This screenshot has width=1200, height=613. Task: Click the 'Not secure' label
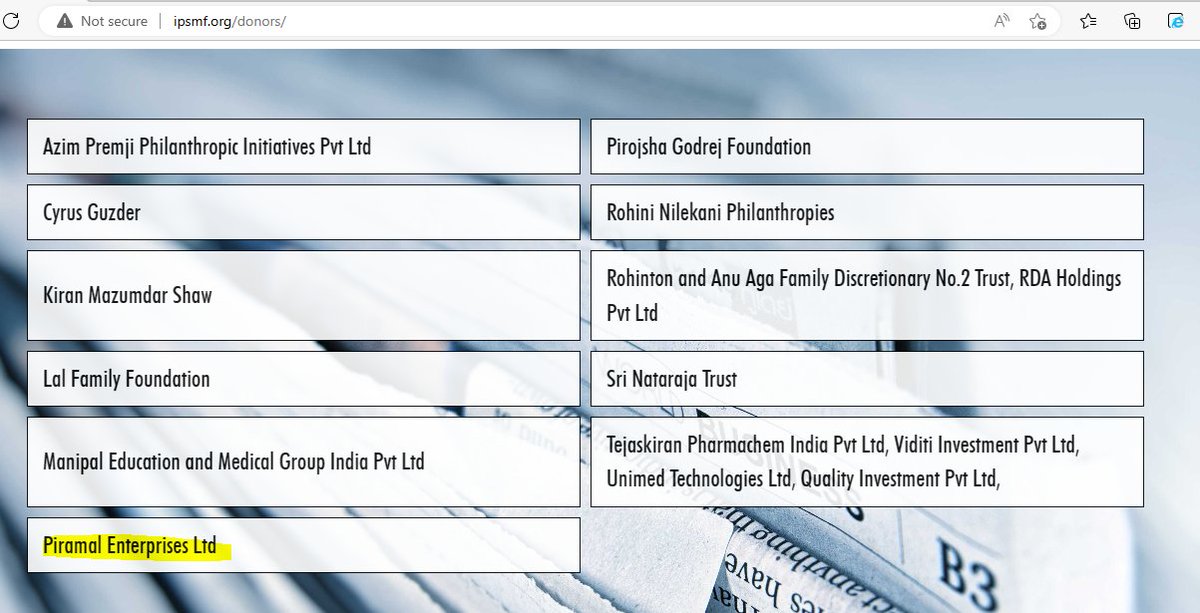(114, 21)
